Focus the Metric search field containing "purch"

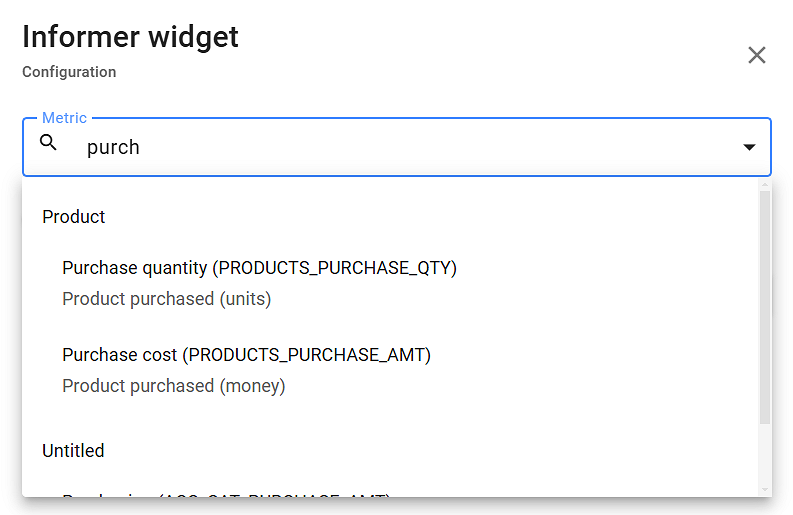coord(400,148)
